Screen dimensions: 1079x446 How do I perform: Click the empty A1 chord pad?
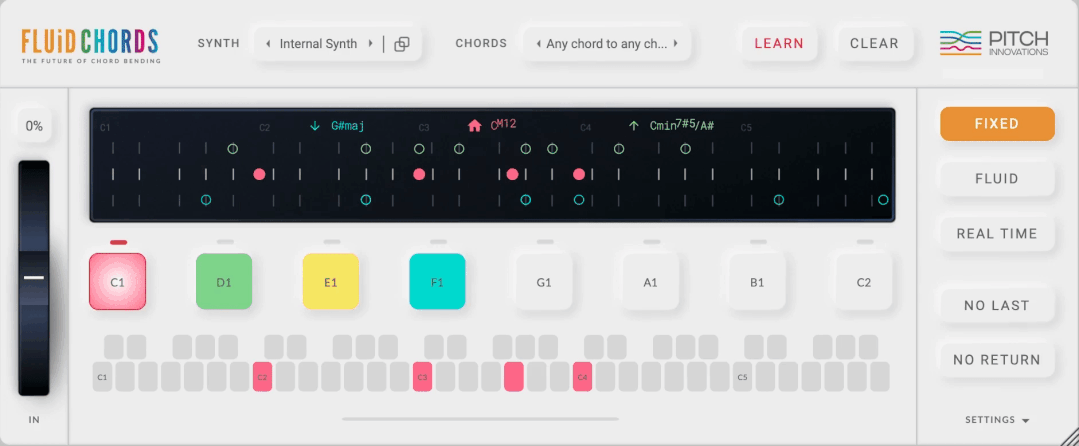[651, 282]
